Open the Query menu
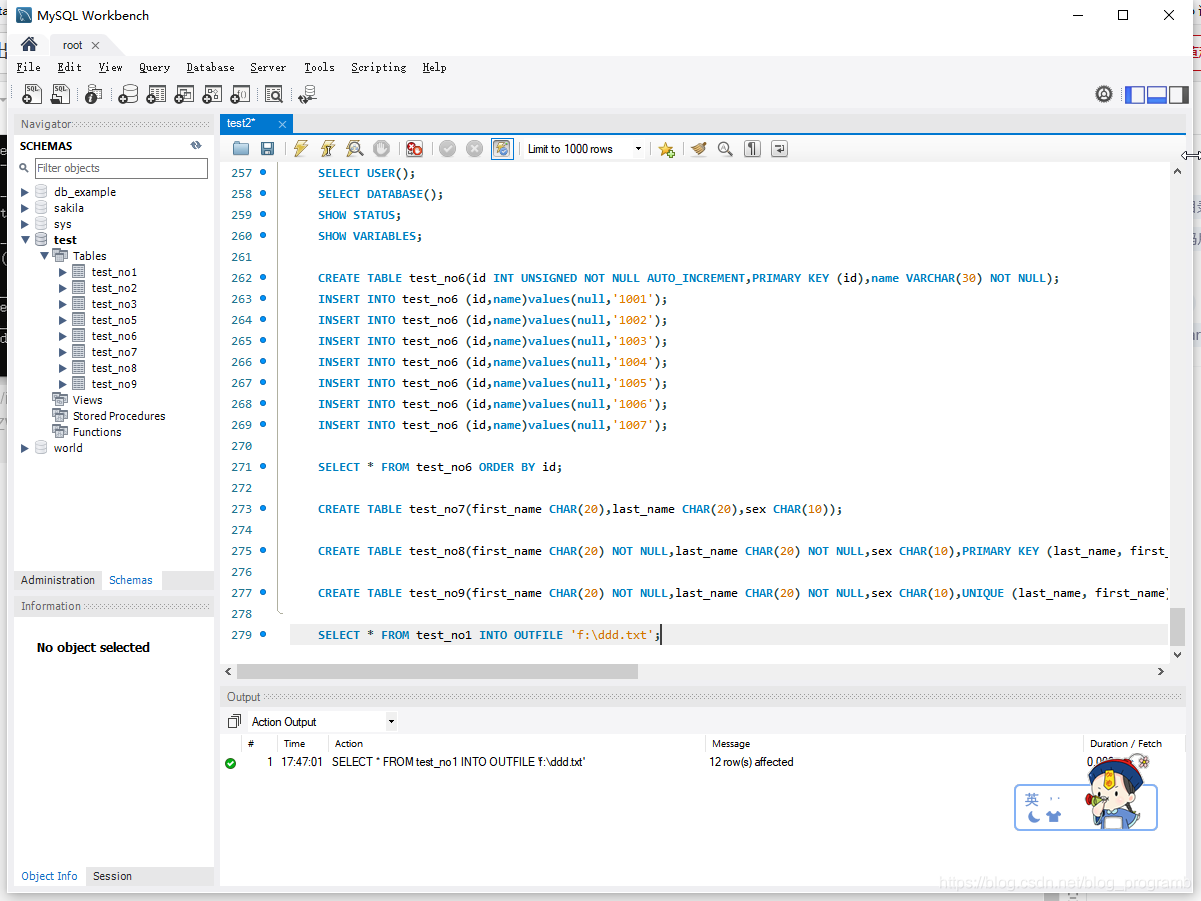 154,67
